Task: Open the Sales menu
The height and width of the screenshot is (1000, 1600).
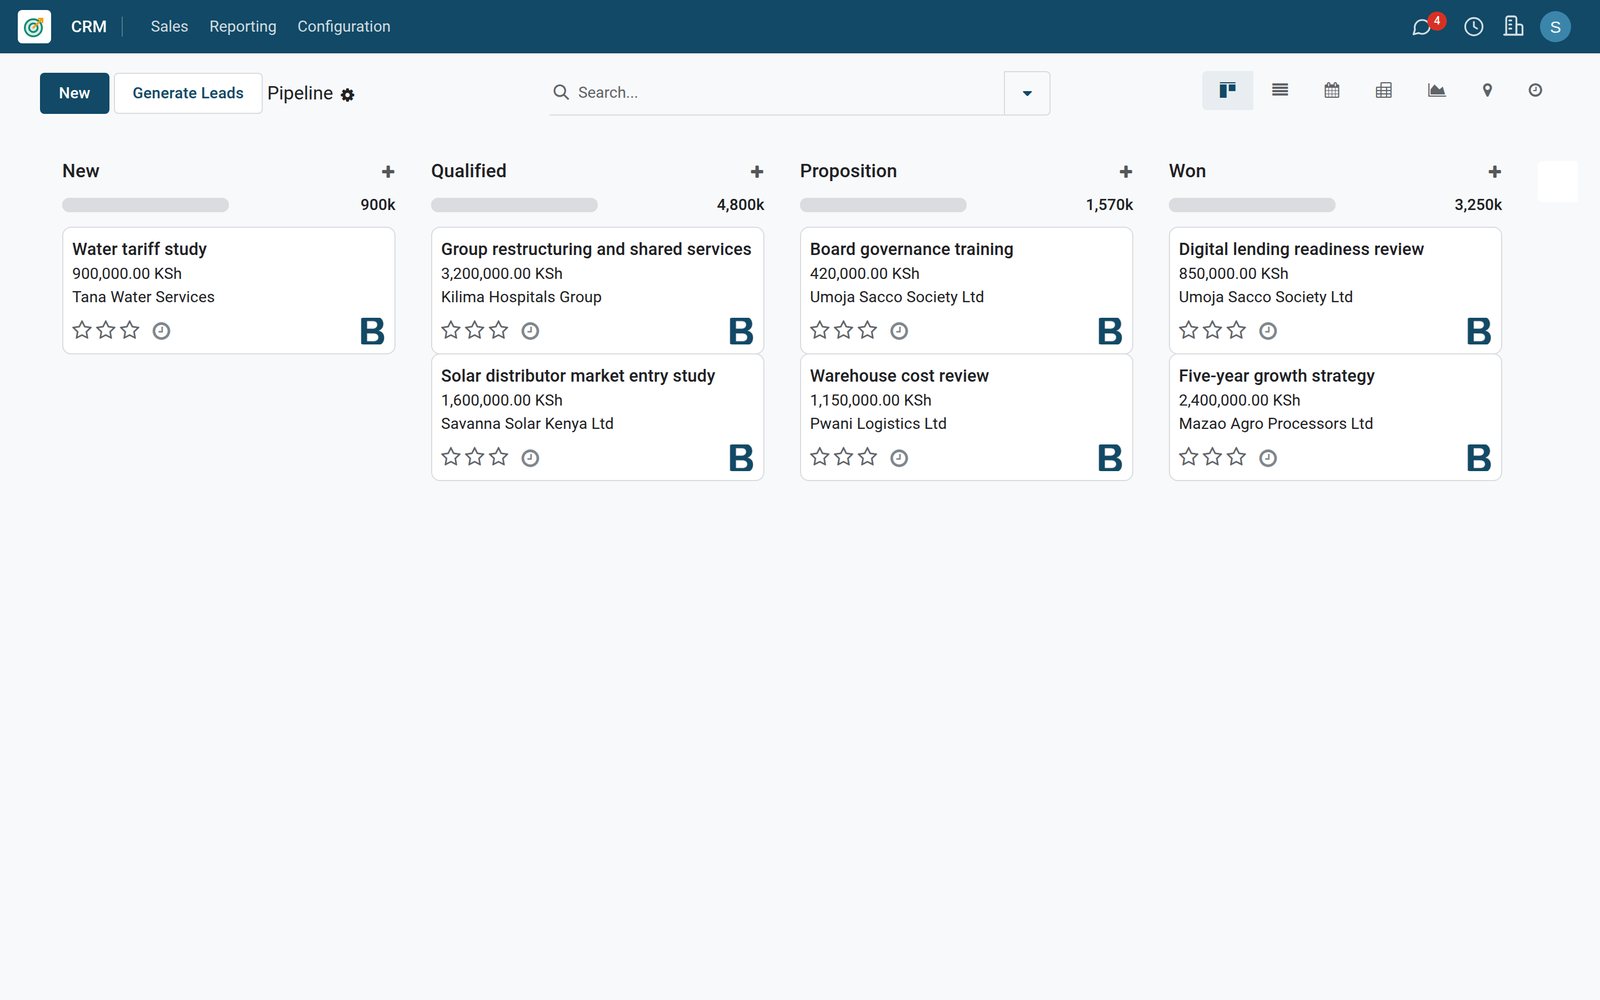Action: (x=169, y=27)
